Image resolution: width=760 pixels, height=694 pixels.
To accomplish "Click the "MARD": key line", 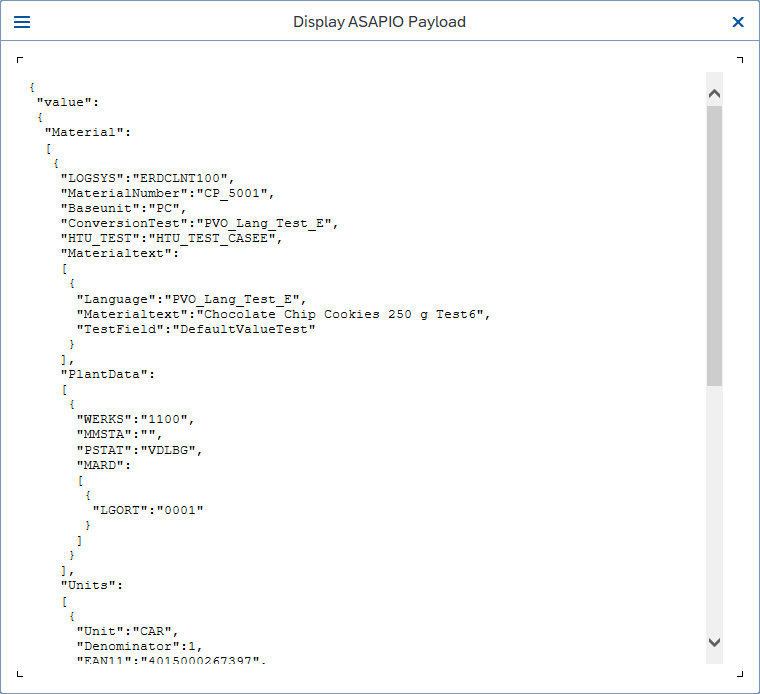I will (104, 465).
